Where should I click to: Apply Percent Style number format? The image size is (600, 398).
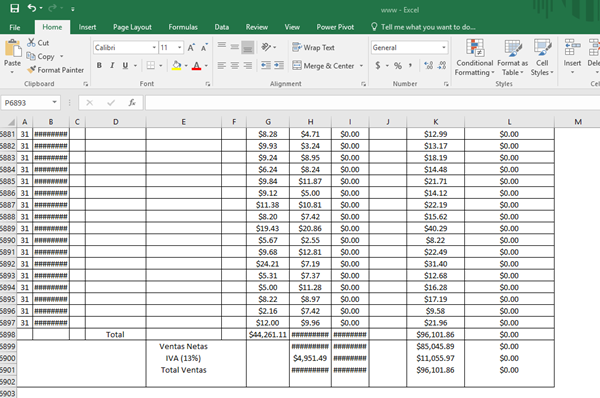[x=398, y=65]
